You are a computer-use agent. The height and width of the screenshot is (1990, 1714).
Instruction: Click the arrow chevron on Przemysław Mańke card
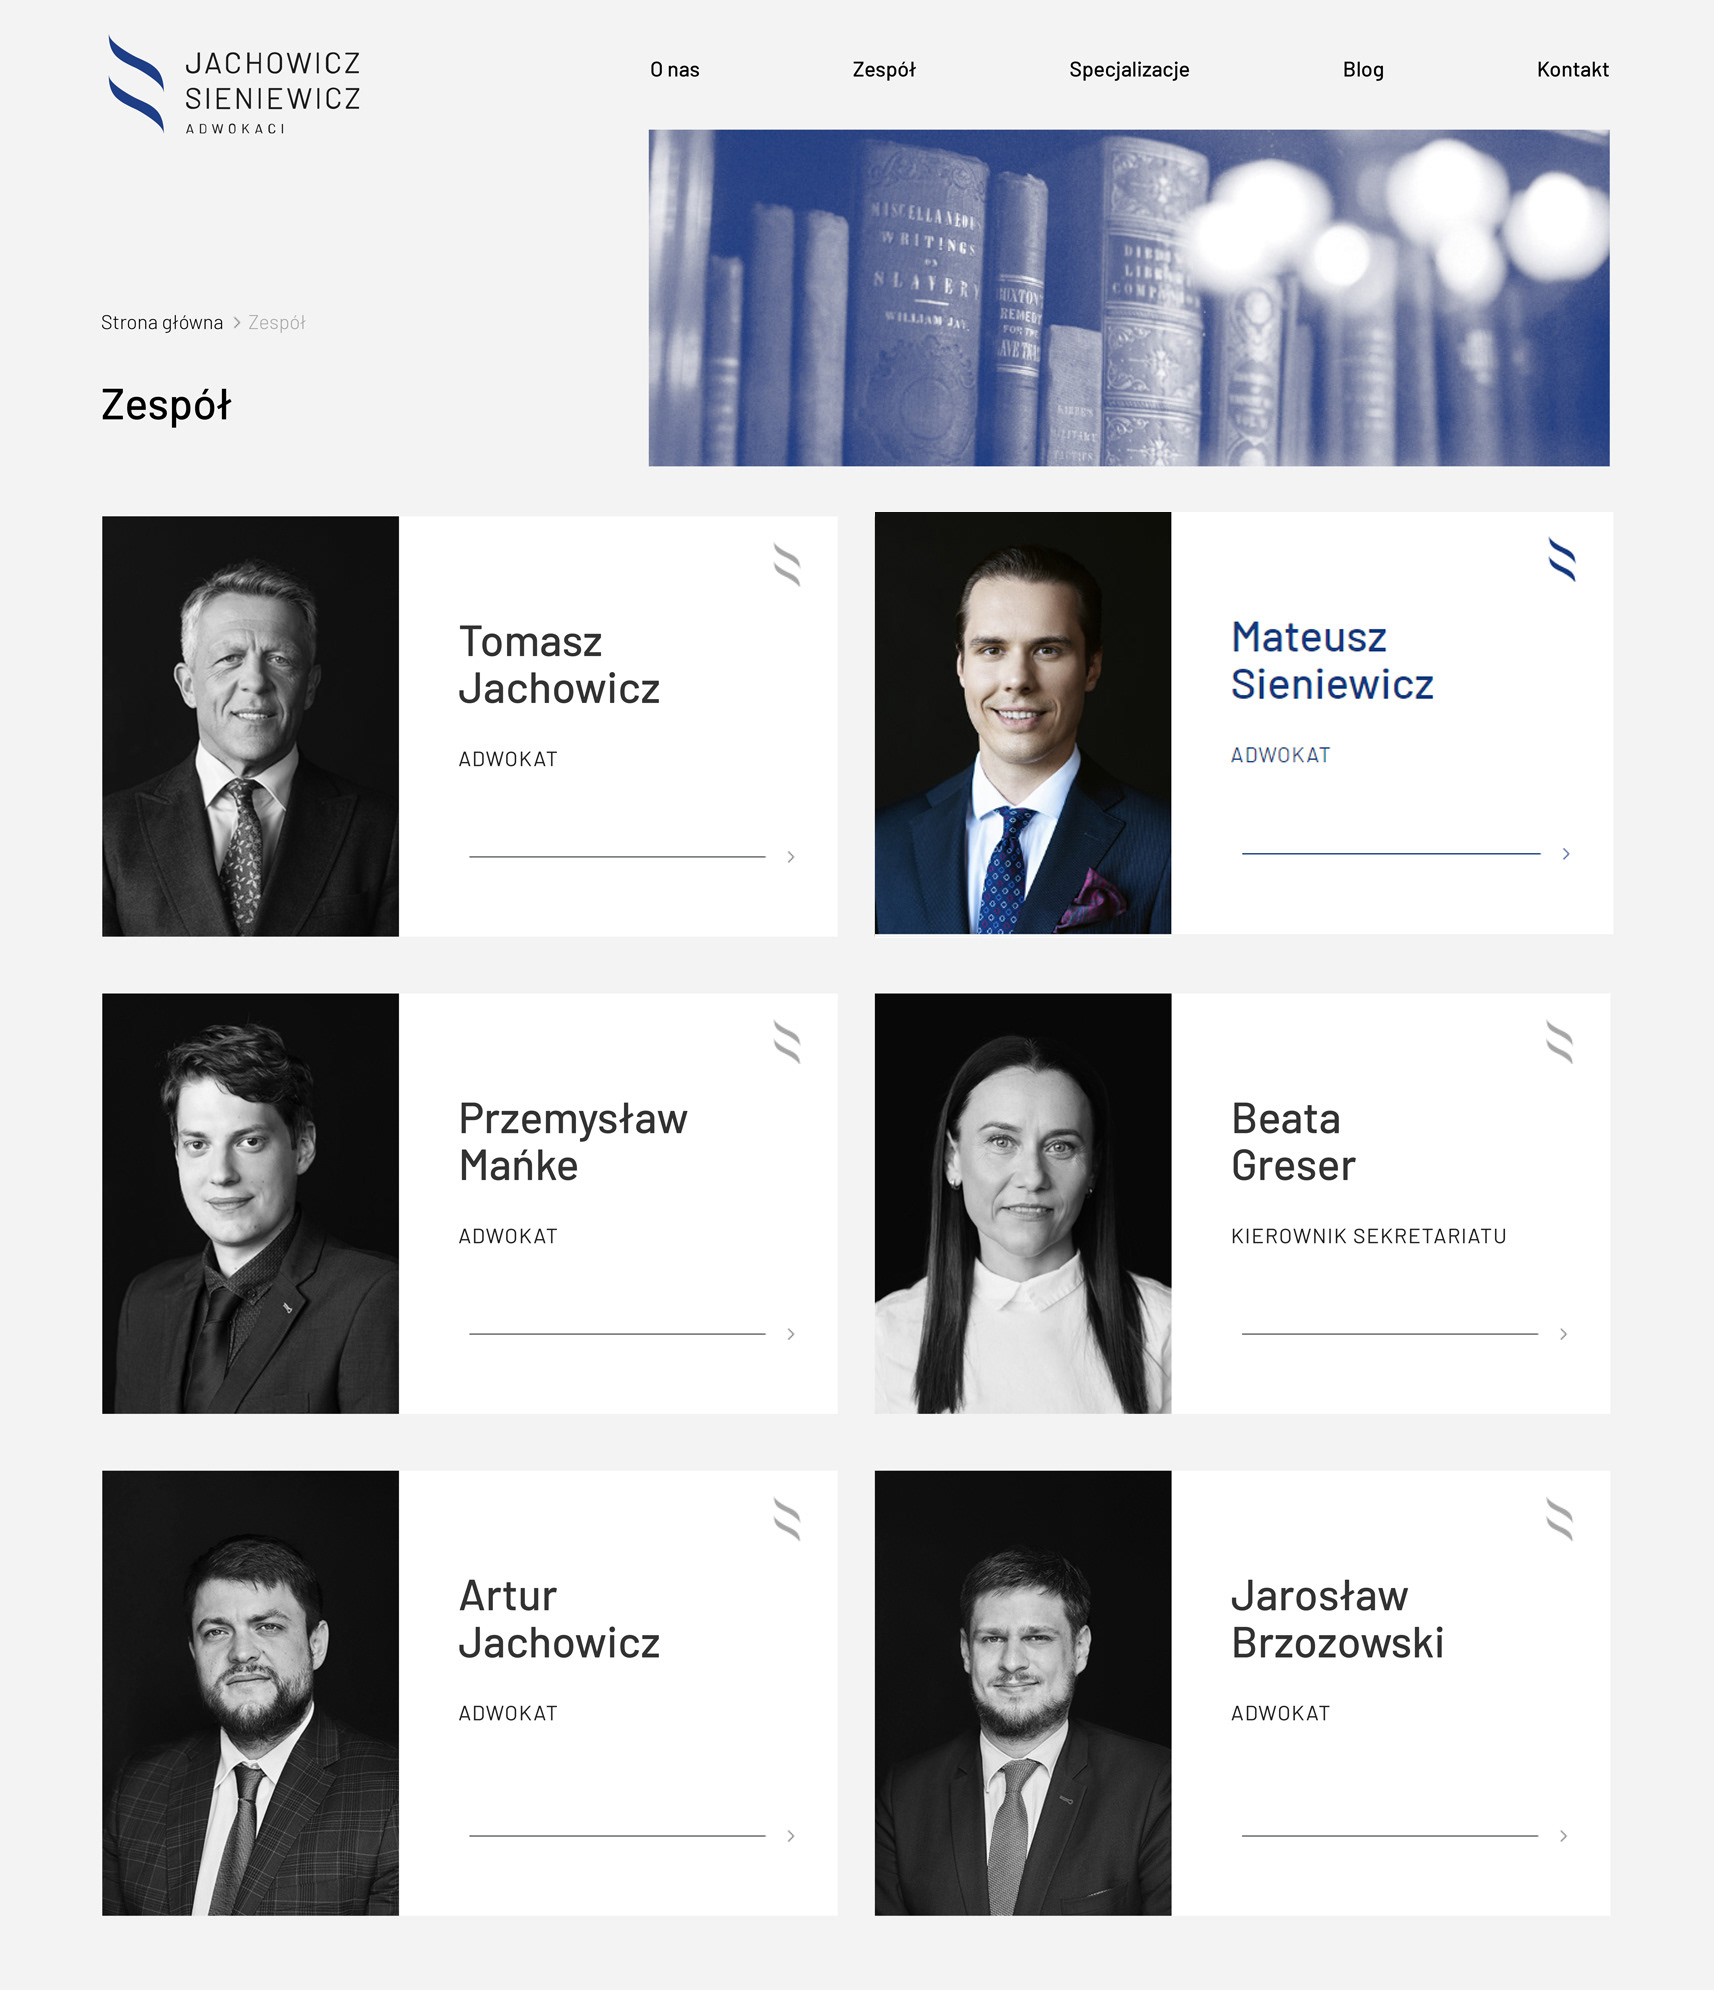(791, 1334)
